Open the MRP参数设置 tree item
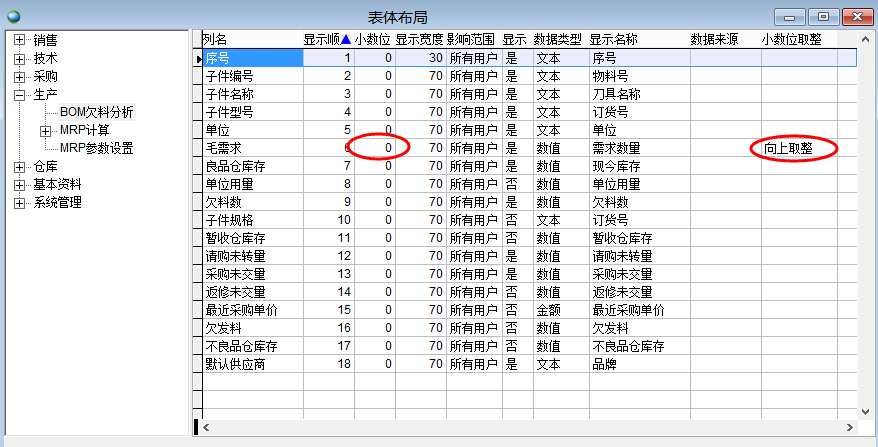 (96, 148)
